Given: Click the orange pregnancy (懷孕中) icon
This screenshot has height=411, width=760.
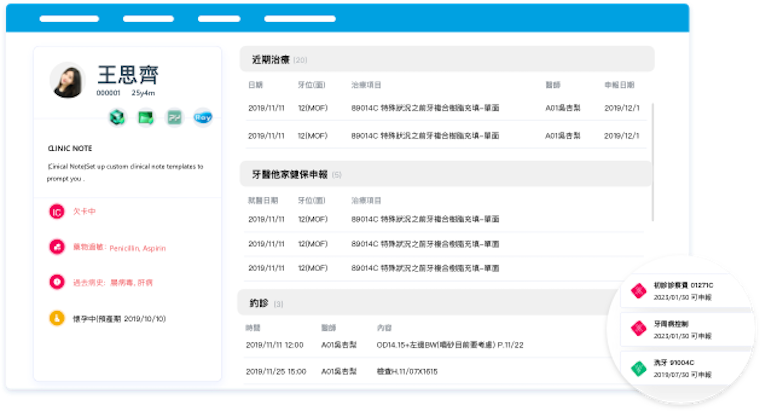Looking at the screenshot, I should tap(57, 318).
